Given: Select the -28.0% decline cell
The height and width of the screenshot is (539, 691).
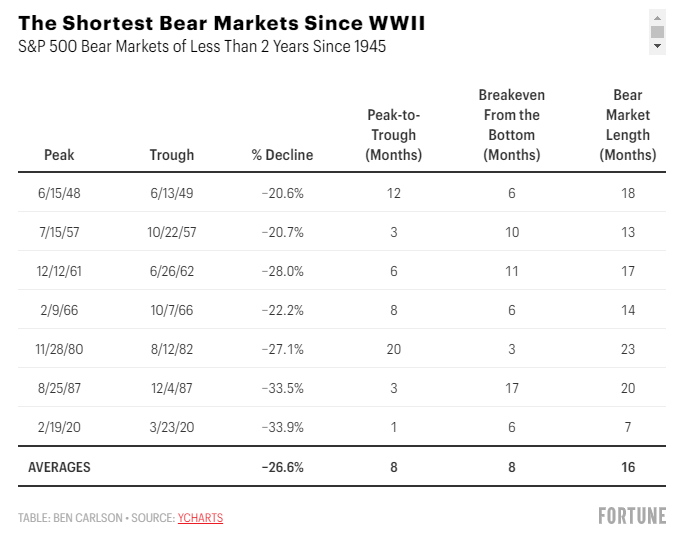Looking at the screenshot, I should point(282,271).
